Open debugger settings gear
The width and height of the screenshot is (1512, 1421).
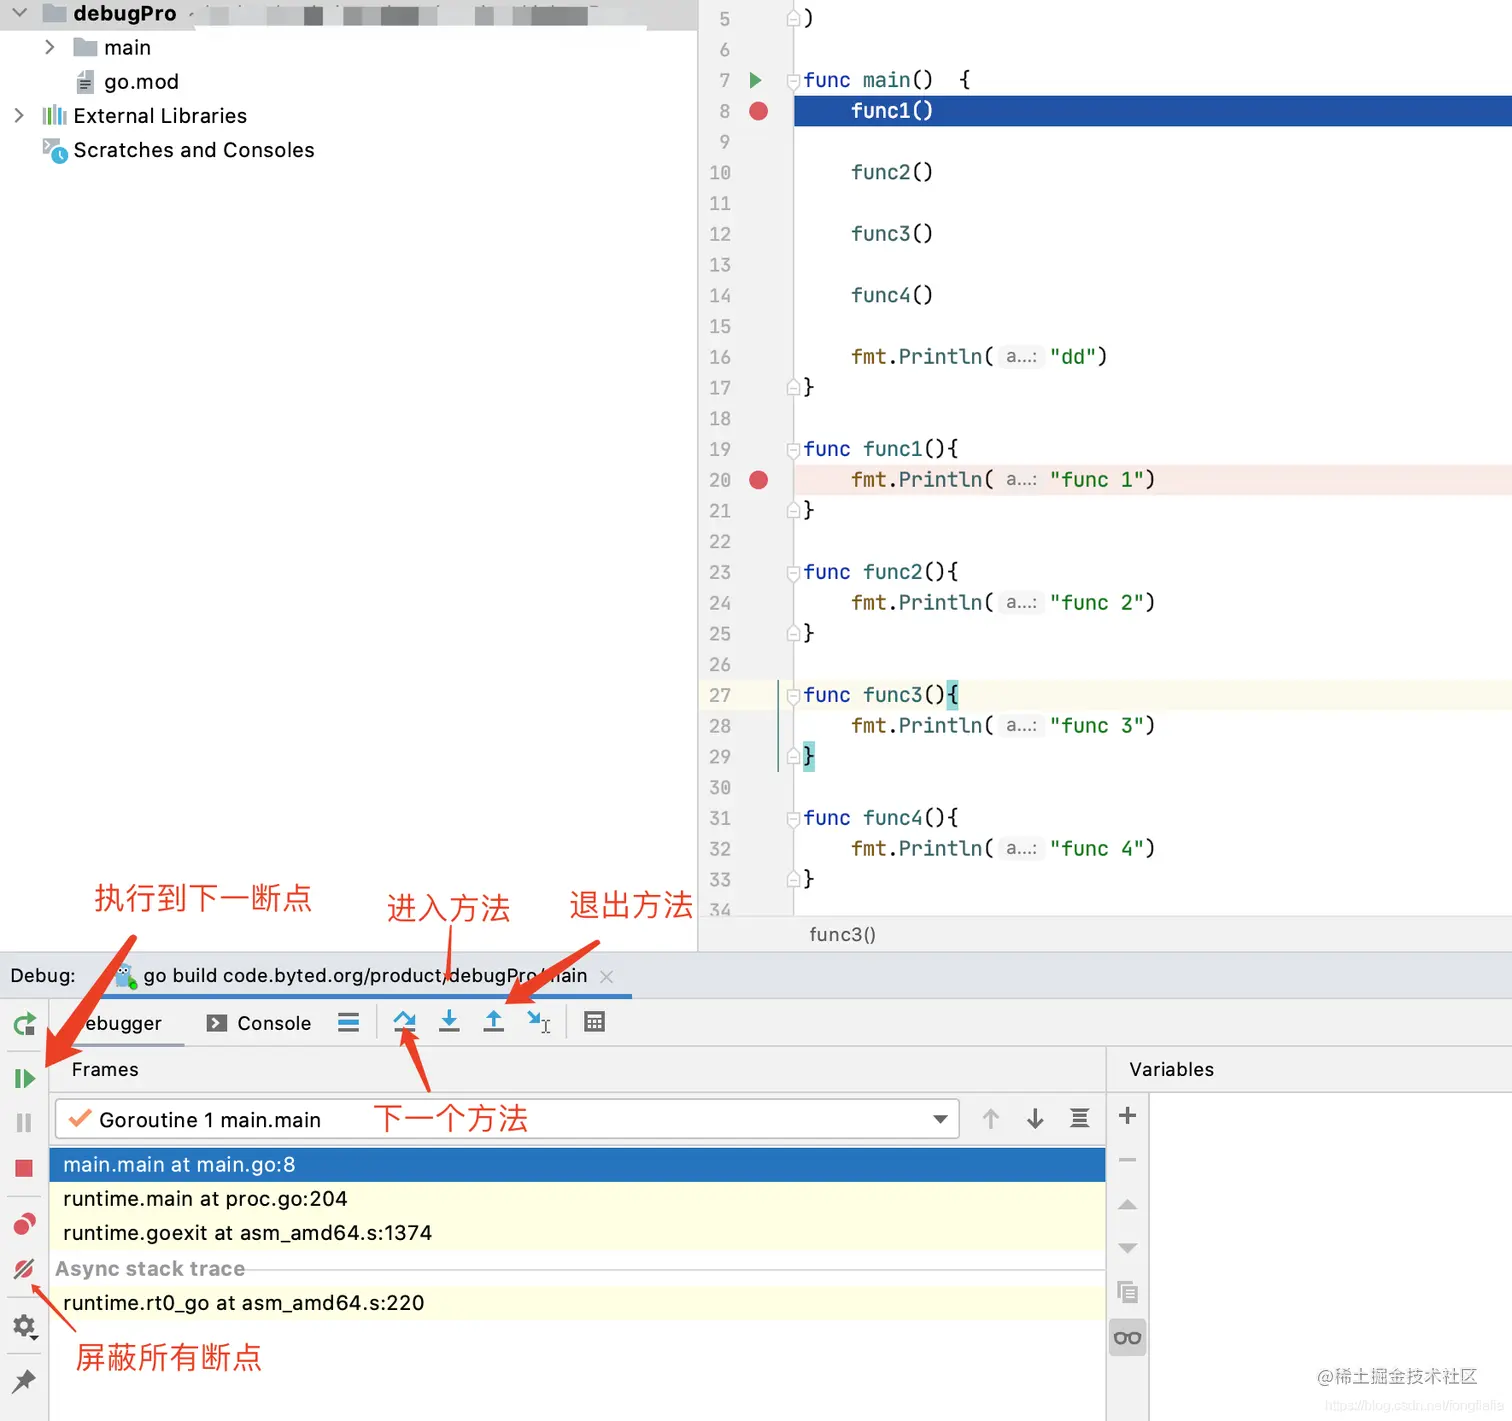(x=25, y=1327)
